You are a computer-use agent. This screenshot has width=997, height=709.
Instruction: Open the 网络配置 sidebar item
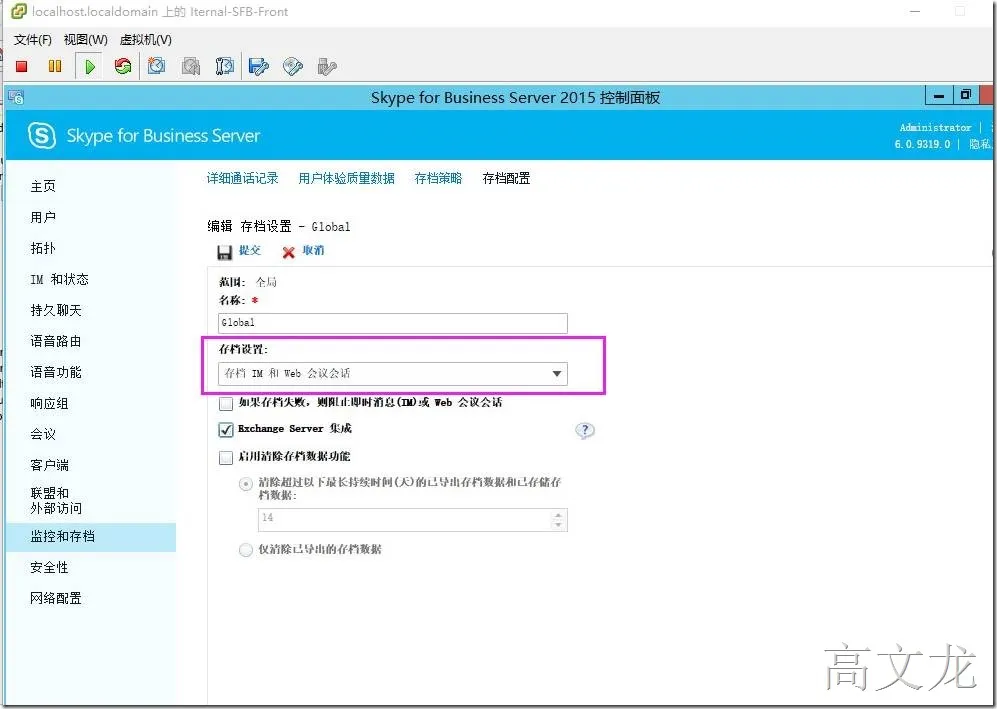pos(56,598)
